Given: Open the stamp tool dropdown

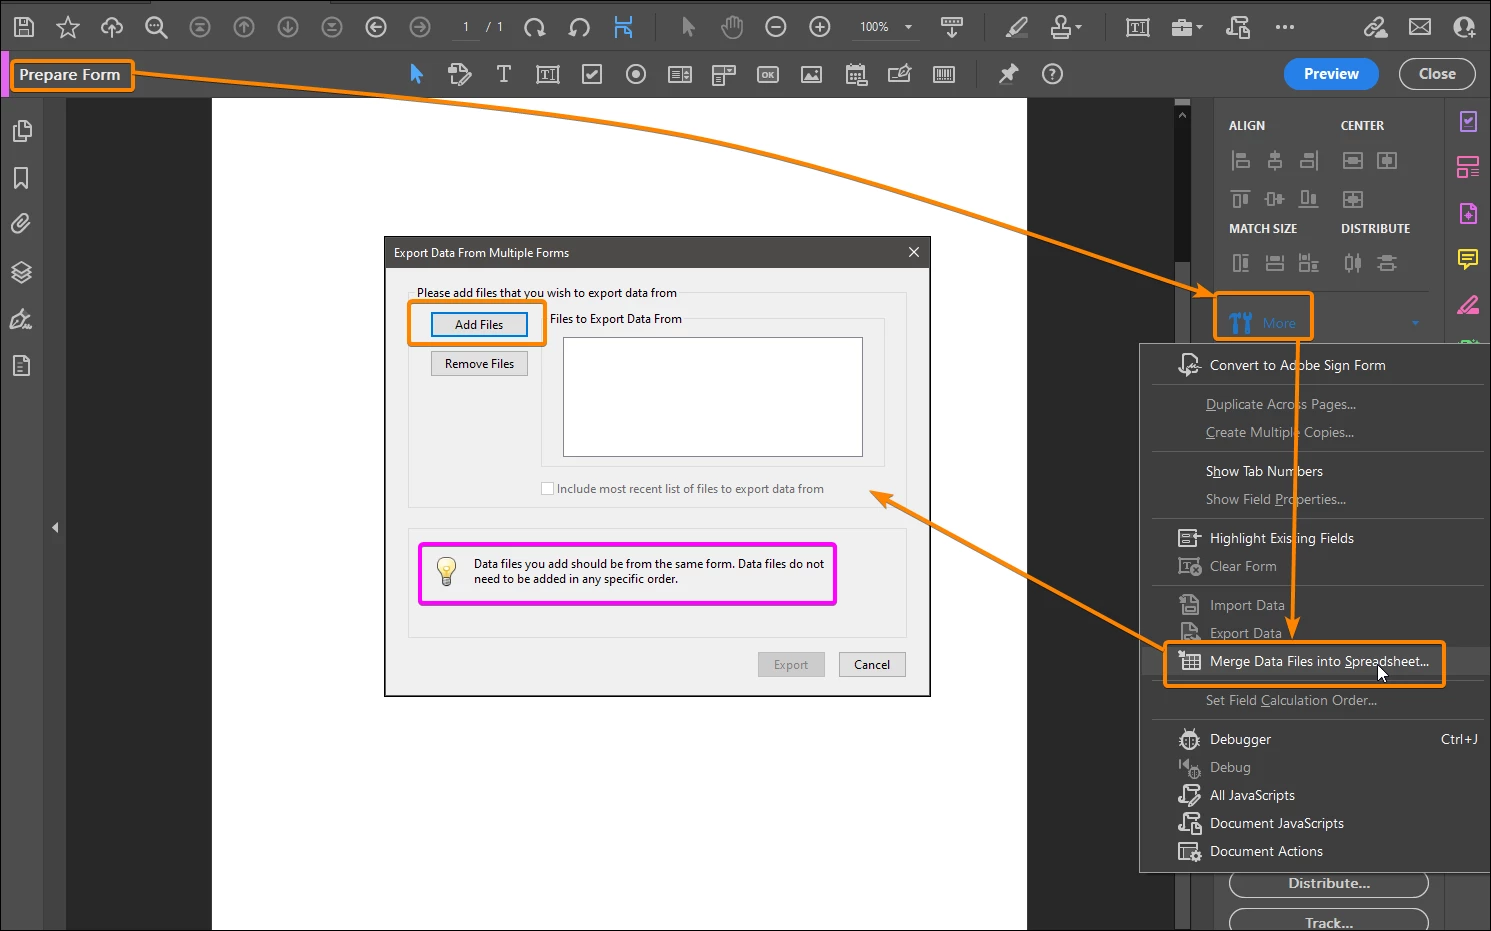Looking at the screenshot, I should pos(1066,27).
